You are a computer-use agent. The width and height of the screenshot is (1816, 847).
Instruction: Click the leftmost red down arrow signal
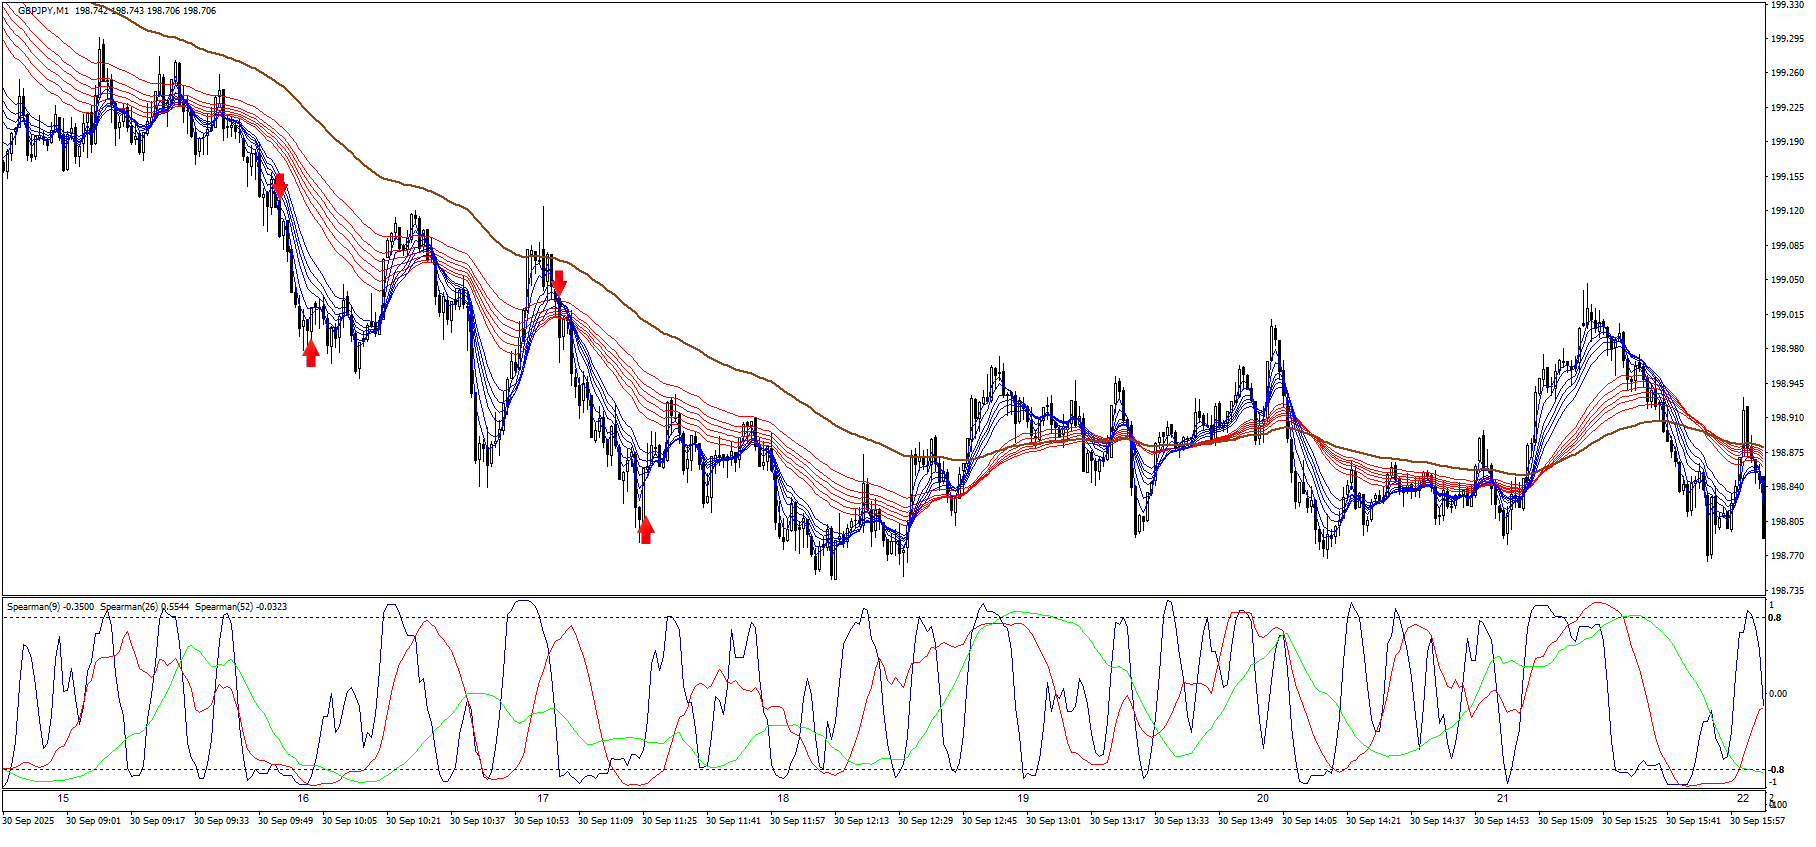pyautogui.click(x=280, y=185)
